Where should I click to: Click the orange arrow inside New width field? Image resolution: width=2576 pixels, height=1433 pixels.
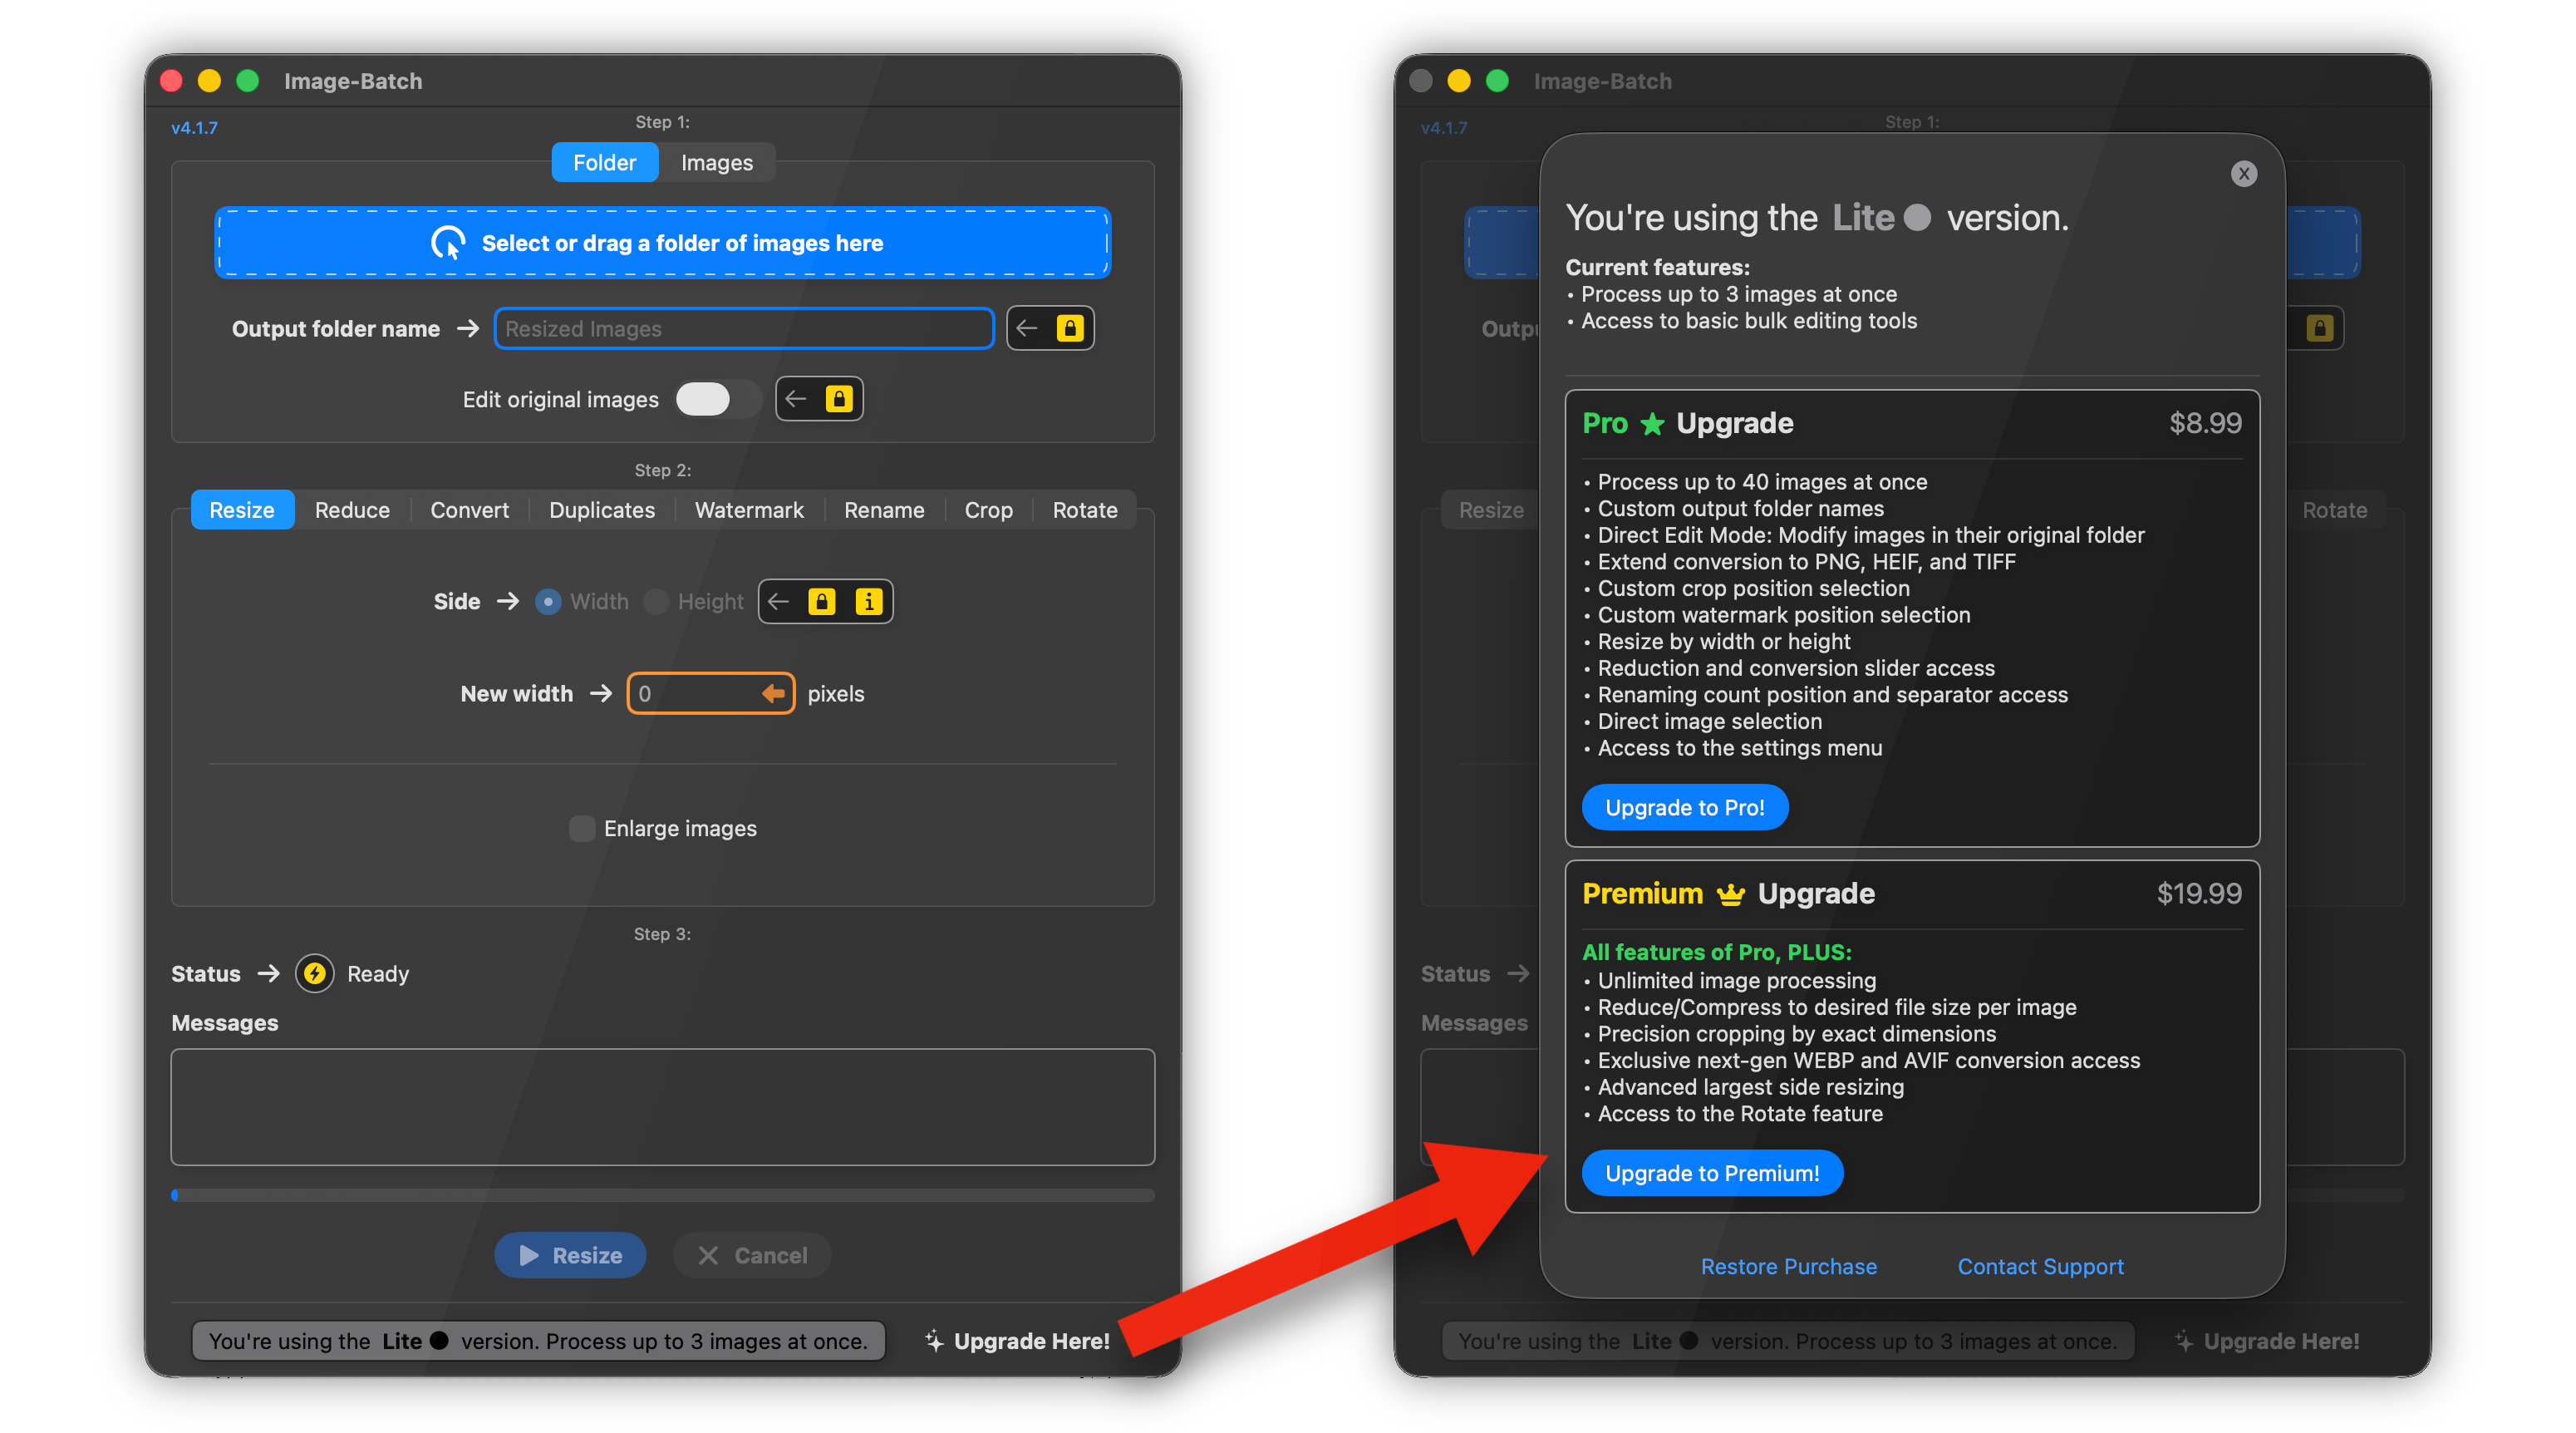click(x=772, y=693)
